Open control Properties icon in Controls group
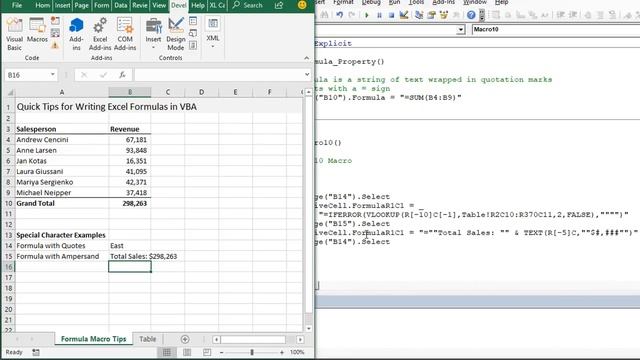The image size is (640, 360). click(x=193, y=21)
